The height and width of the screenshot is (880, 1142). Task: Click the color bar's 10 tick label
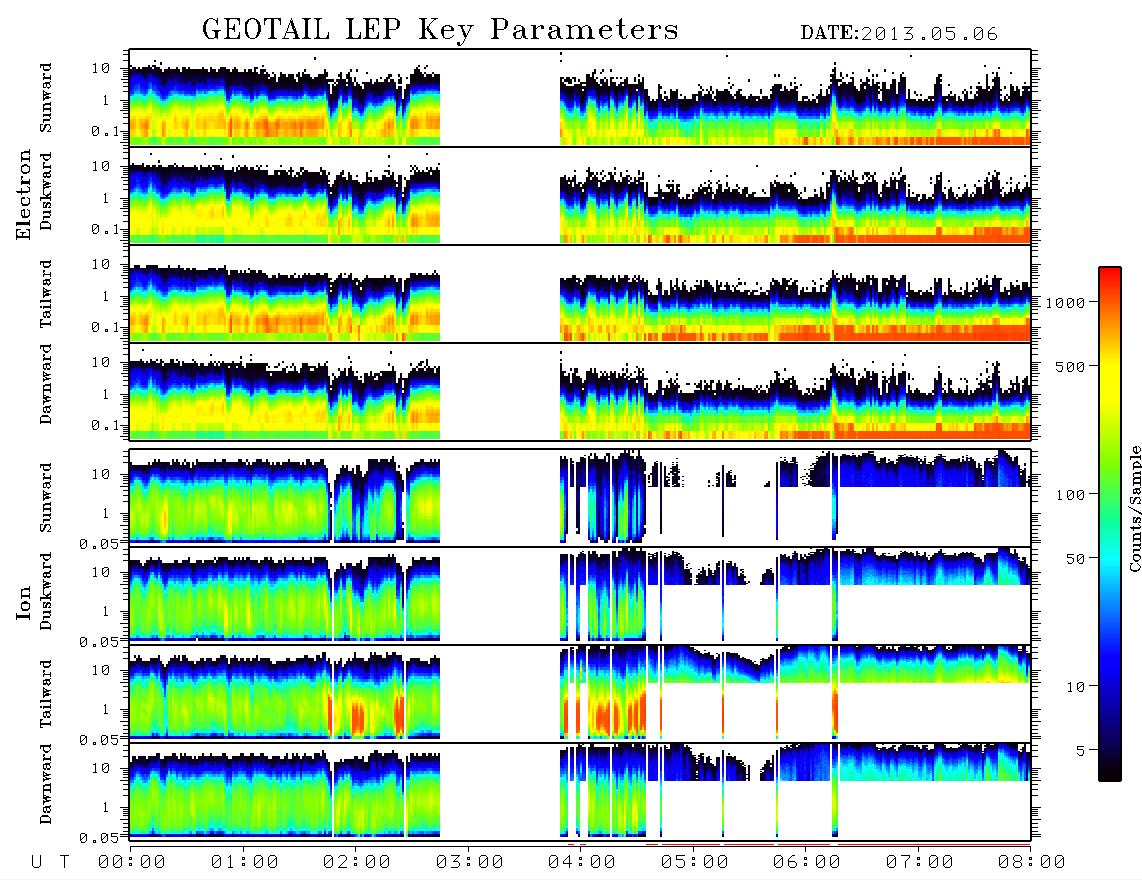[1075, 686]
